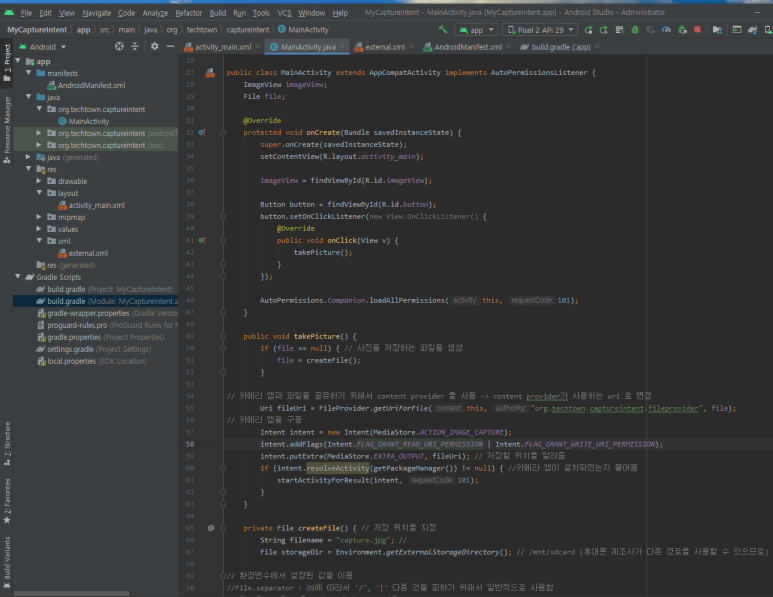The width and height of the screenshot is (773, 597).
Task: Click the window icon after Project Structure
Action: coord(737,30)
